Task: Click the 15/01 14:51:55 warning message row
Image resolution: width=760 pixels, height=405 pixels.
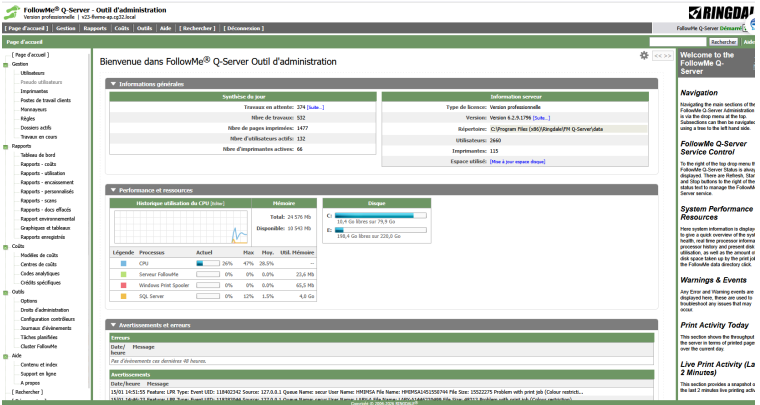Action: pos(381,392)
